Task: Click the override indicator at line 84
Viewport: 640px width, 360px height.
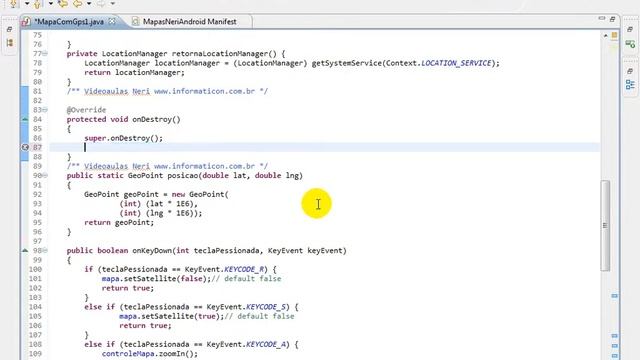Action: (25, 119)
